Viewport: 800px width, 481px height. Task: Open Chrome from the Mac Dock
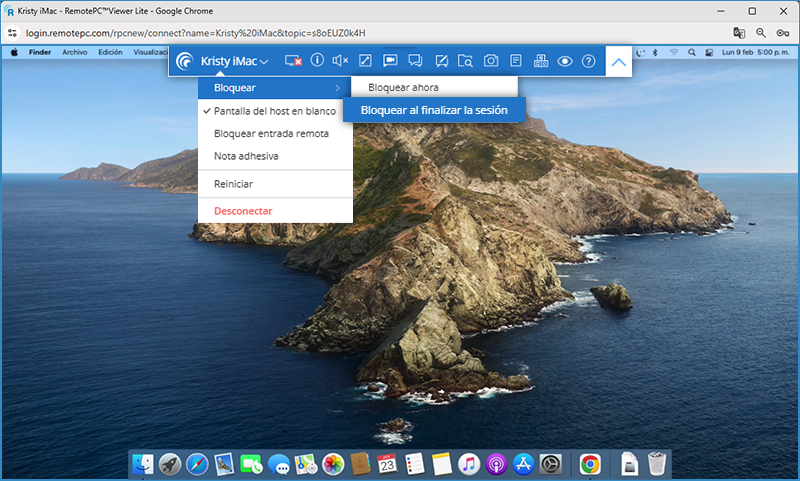[x=590, y=464]
